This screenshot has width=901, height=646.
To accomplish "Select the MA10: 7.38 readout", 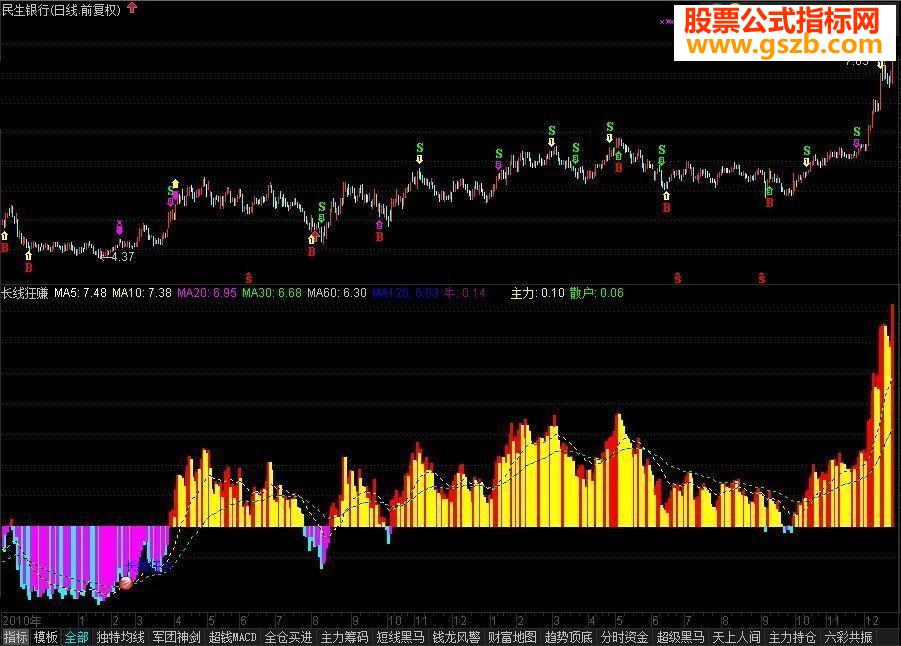I will [142, 293].
